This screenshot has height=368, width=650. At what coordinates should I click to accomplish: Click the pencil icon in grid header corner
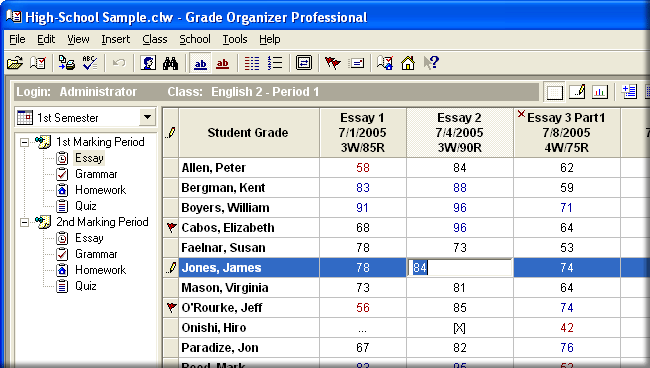(171, 133)
